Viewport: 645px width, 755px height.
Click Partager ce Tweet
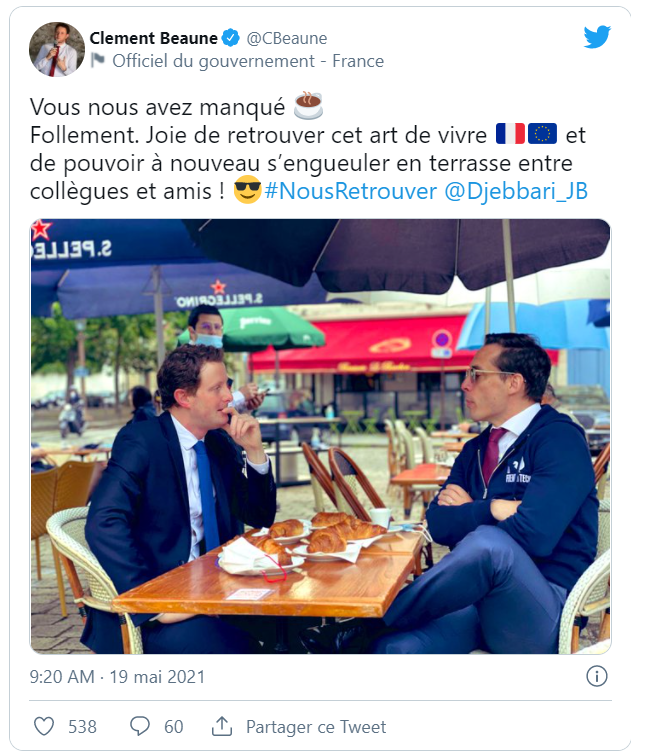click(x=316, y=727)
